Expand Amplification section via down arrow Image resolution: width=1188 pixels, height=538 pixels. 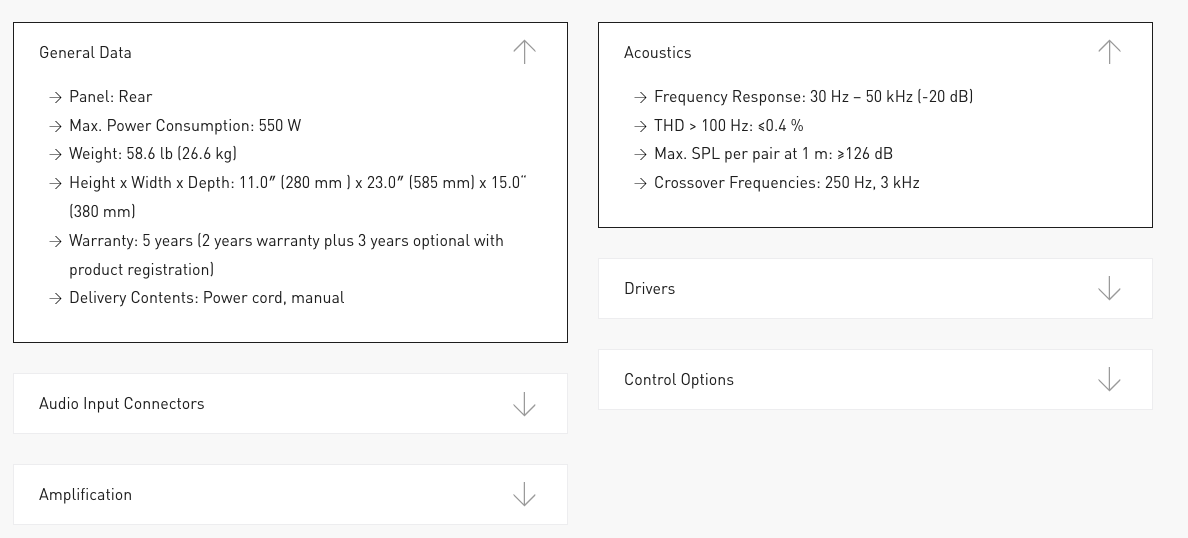[x=524, y=495]
